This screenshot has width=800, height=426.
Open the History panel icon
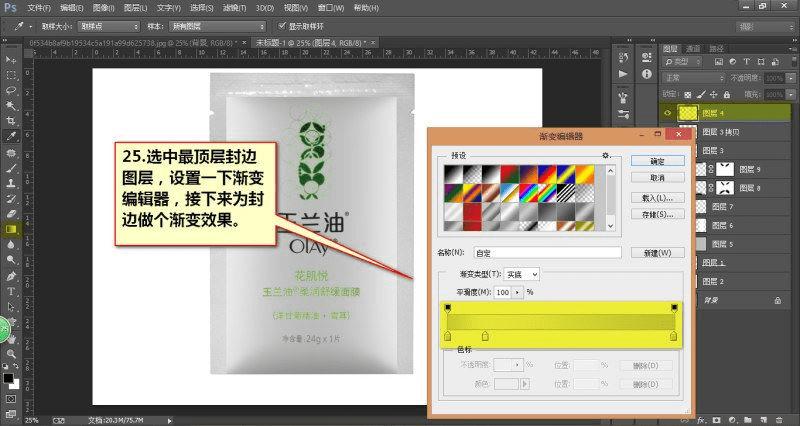tap(623, 57)
